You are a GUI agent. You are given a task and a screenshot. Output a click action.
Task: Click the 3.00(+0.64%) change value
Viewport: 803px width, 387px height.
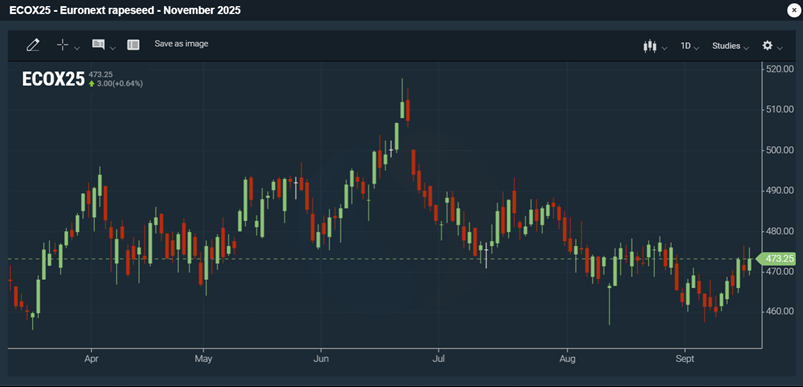pyautogui.click(x=120, y=83)
